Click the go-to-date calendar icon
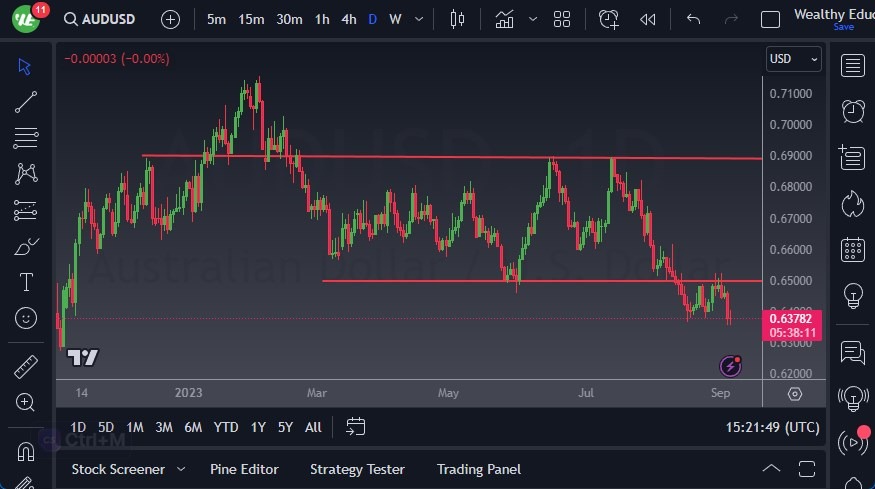875x489 pixels. [x=355, y=427]
